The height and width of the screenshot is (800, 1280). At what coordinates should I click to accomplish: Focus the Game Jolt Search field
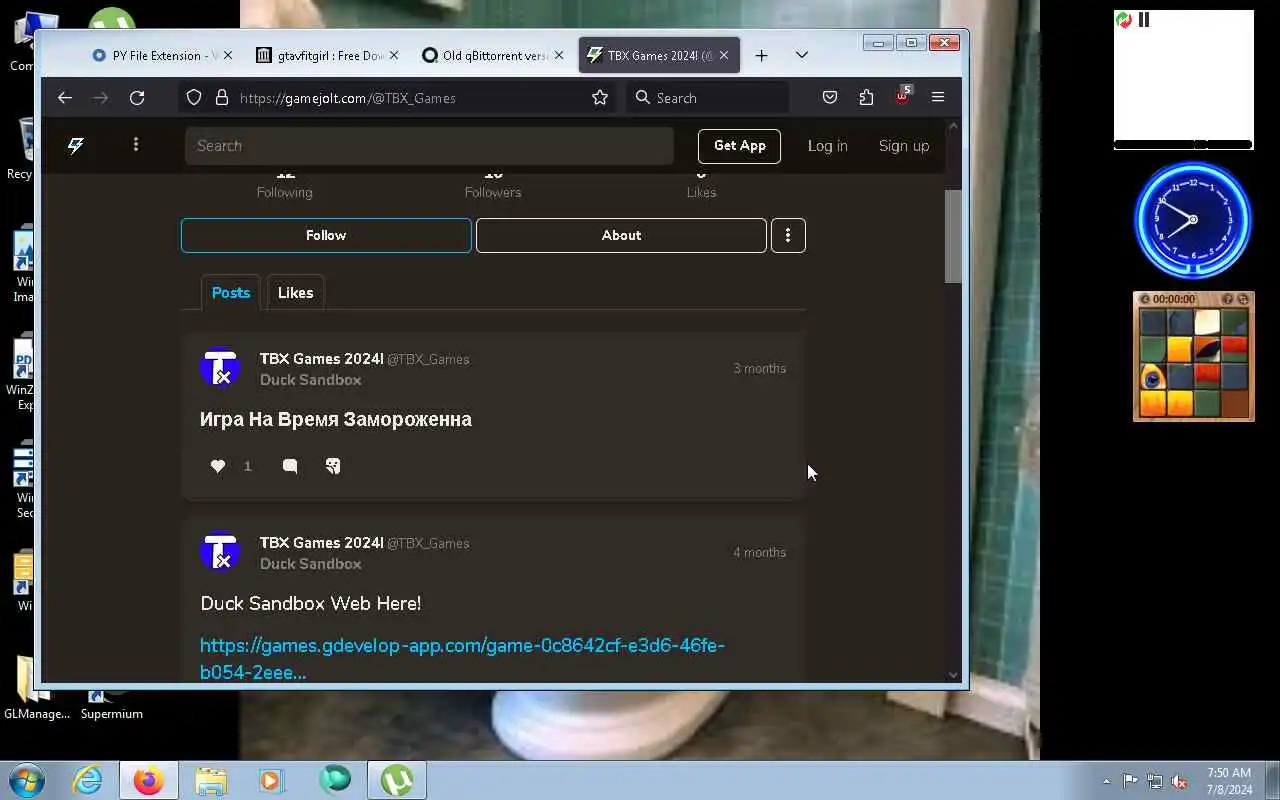pos(429,146)
